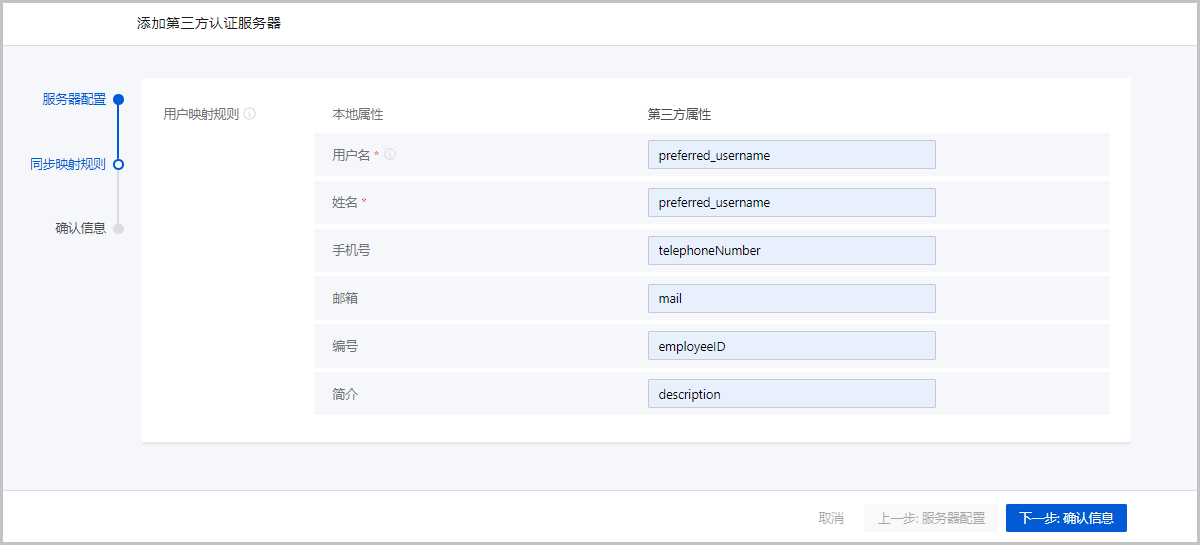Screen dimensions: 1200x545
Task: Edit 用户名 third-party attribute field
Action: 792,155
